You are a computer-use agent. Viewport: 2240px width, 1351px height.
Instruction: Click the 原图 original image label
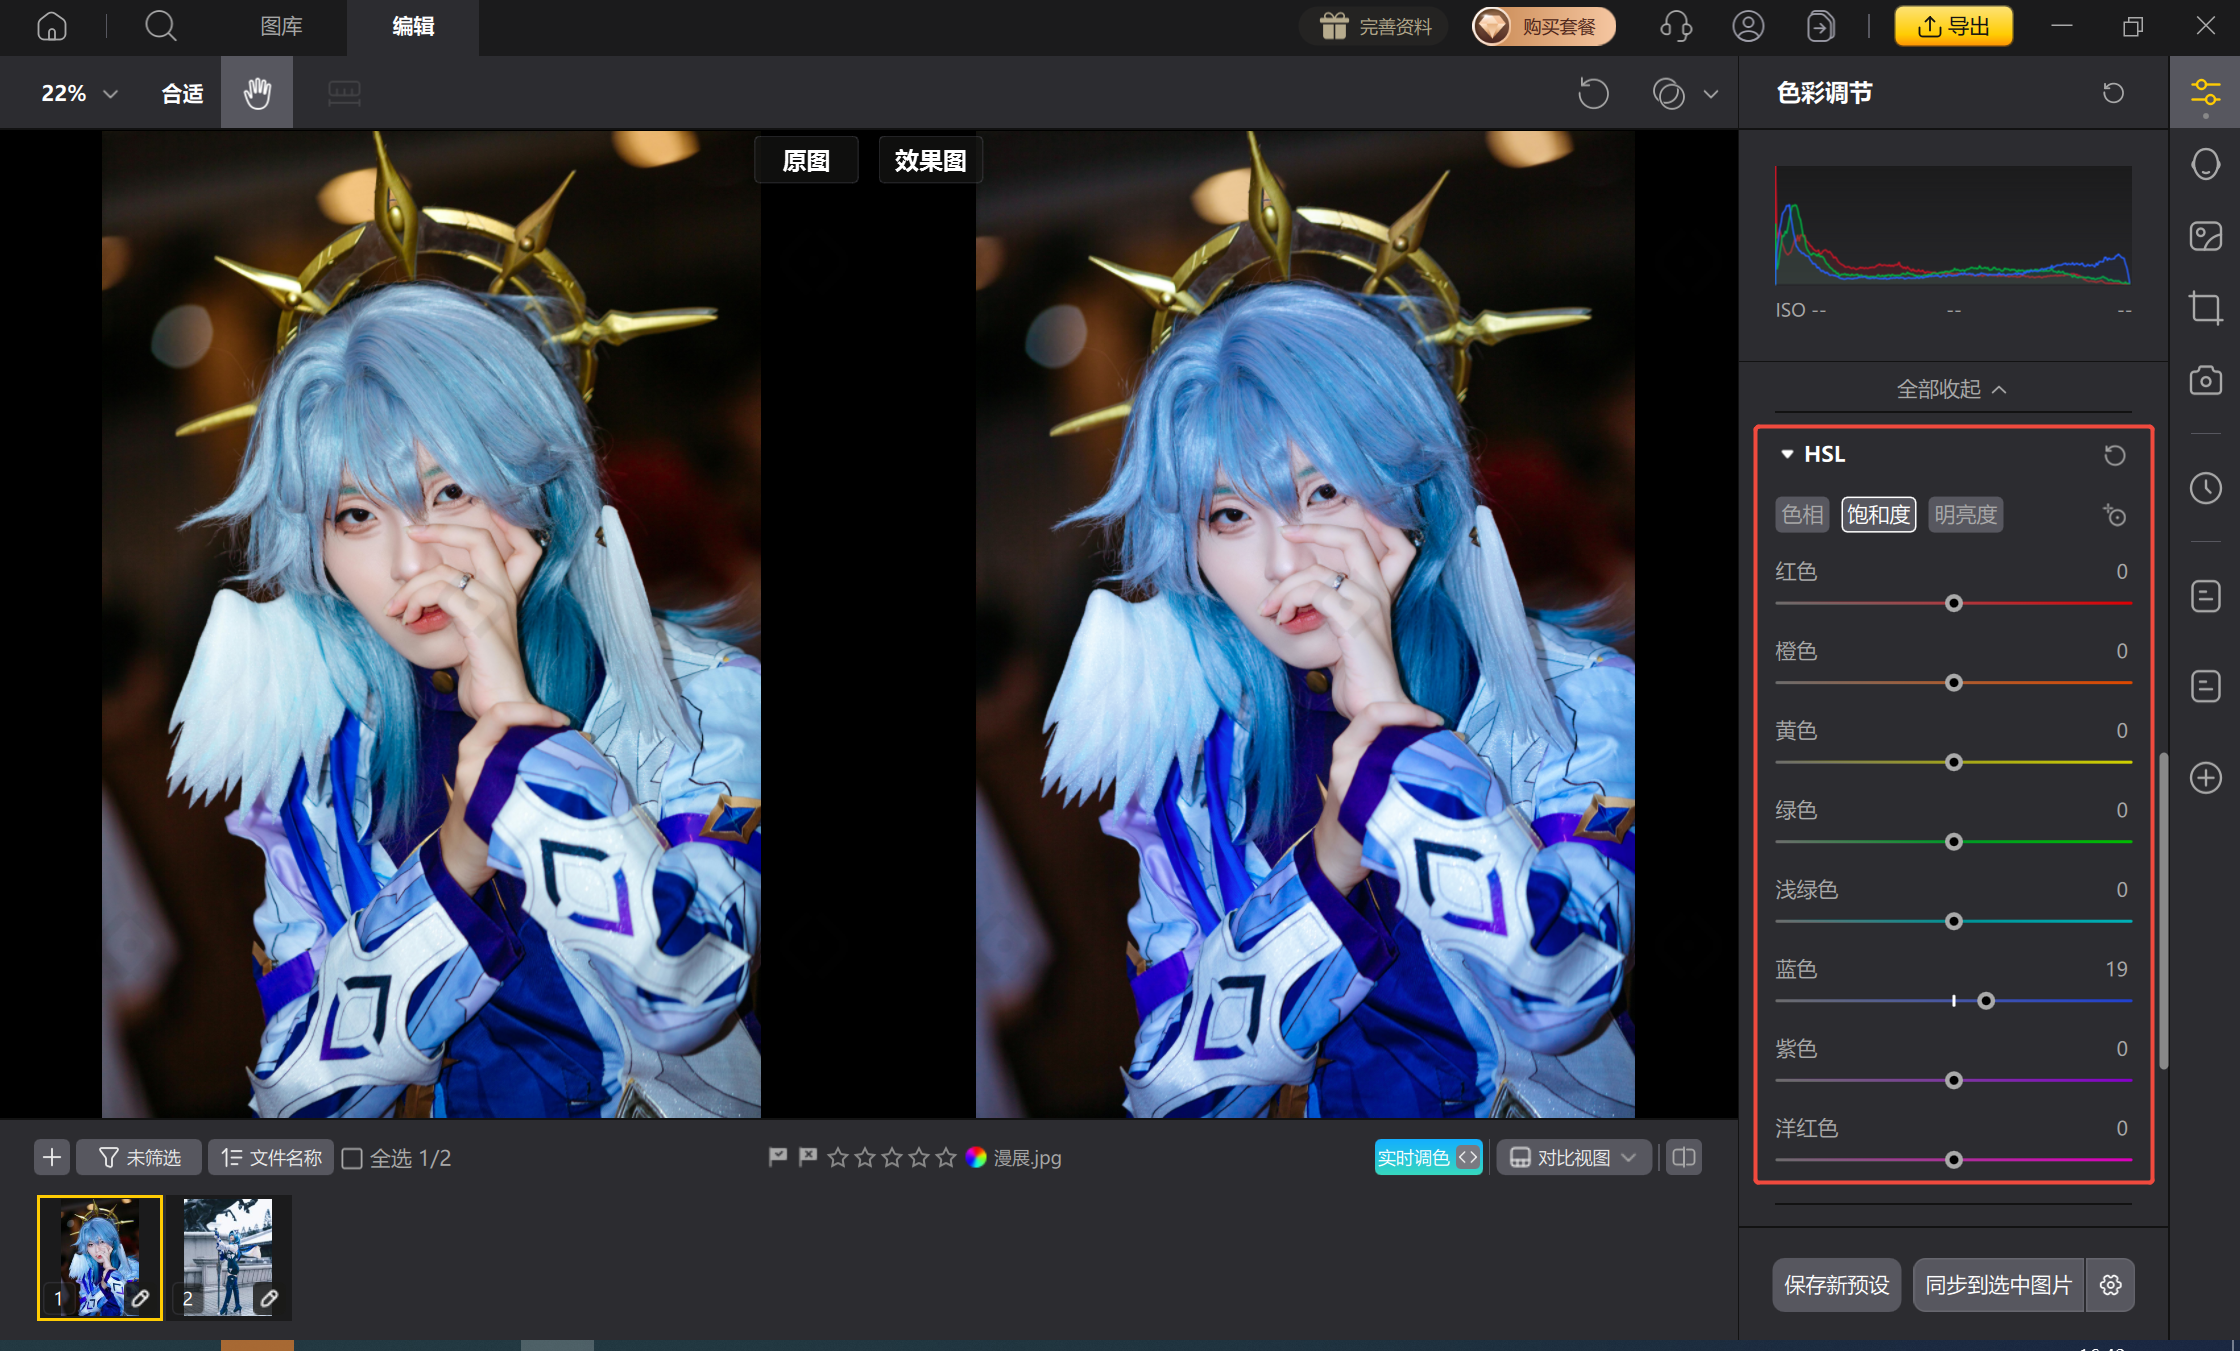[x=806, y=160]
